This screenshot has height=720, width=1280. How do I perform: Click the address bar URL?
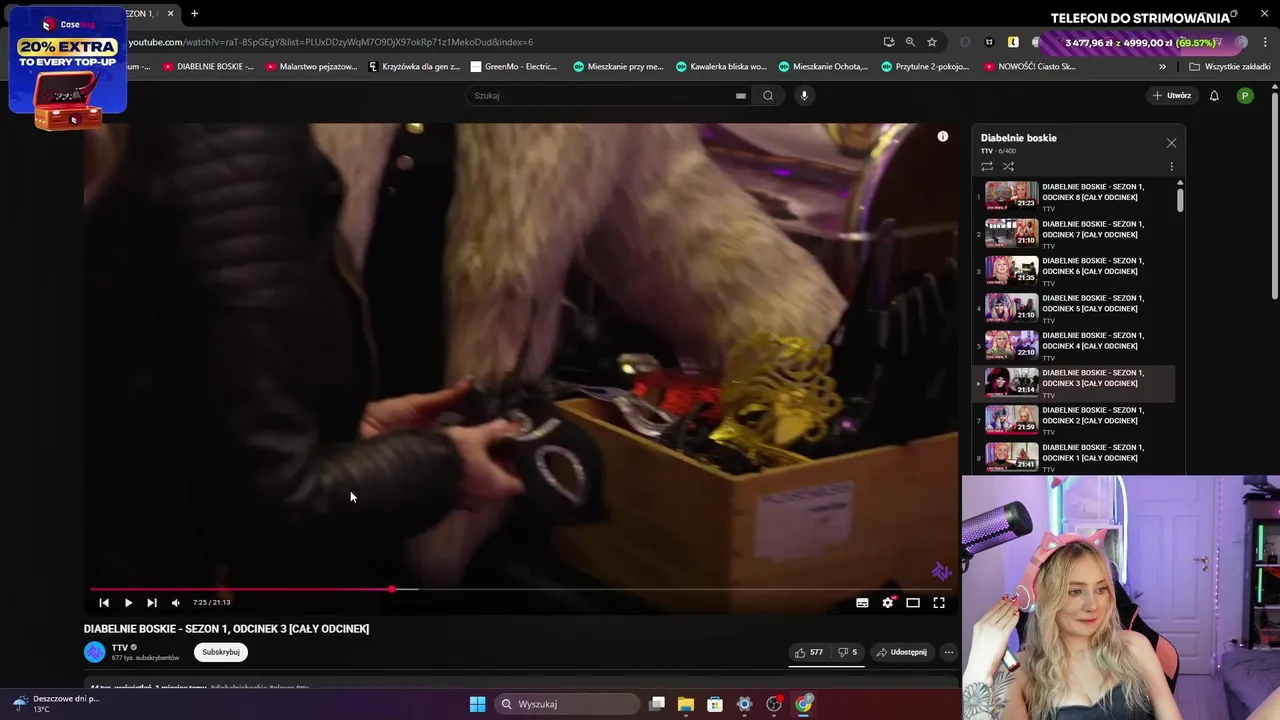coord(331,42)
